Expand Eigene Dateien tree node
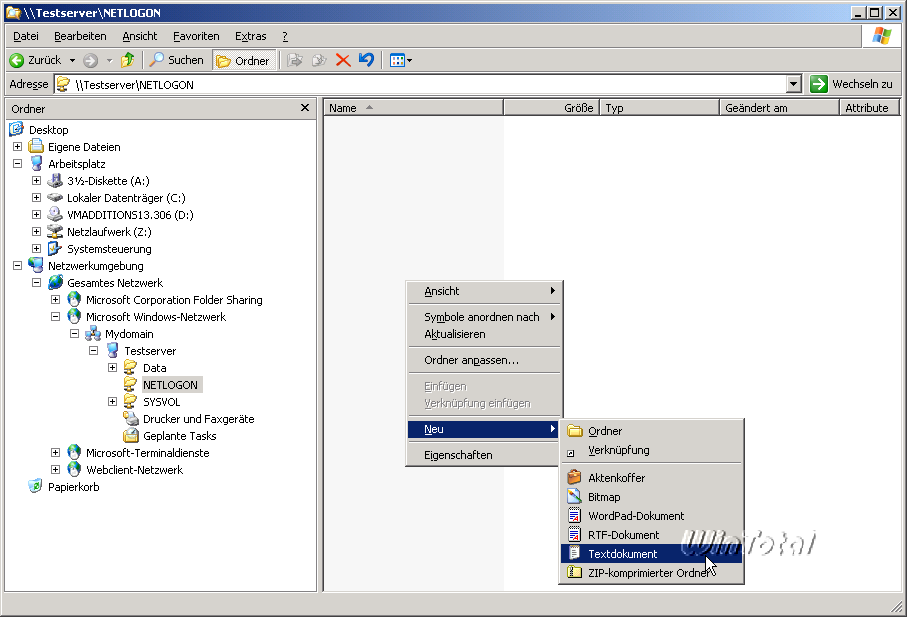The image size is (907, 617). pyautogui.click(x=17, y=147)
